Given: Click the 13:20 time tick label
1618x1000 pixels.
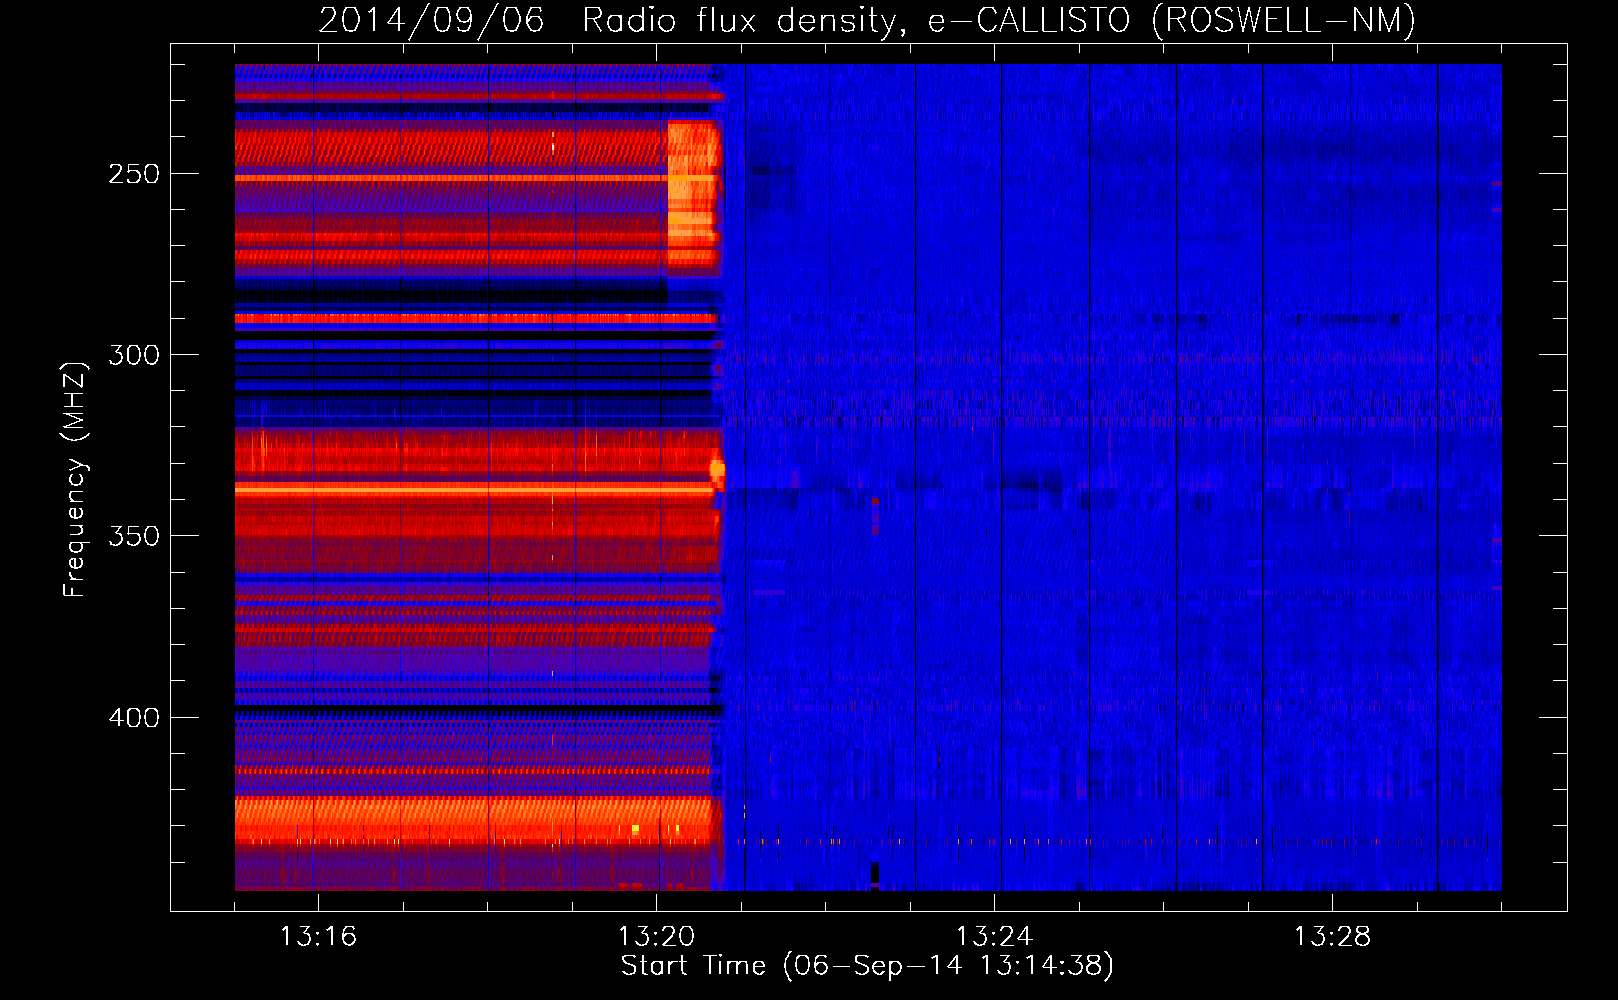Looking at the screenshot, I should [x=656, y=937].
